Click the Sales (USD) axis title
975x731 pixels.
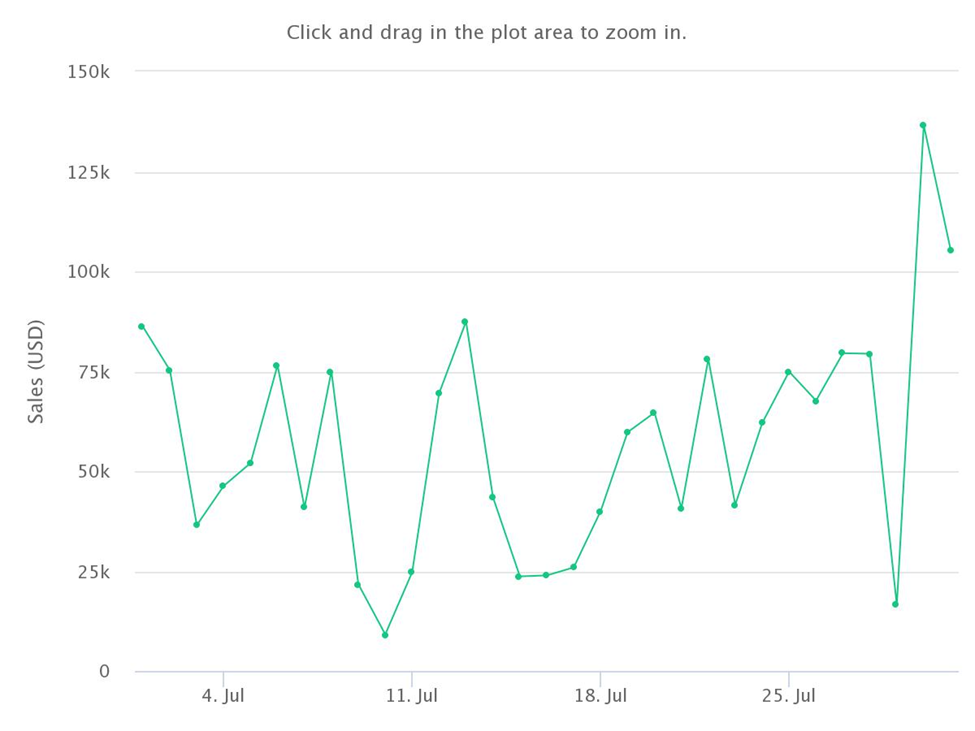point(36,372)
